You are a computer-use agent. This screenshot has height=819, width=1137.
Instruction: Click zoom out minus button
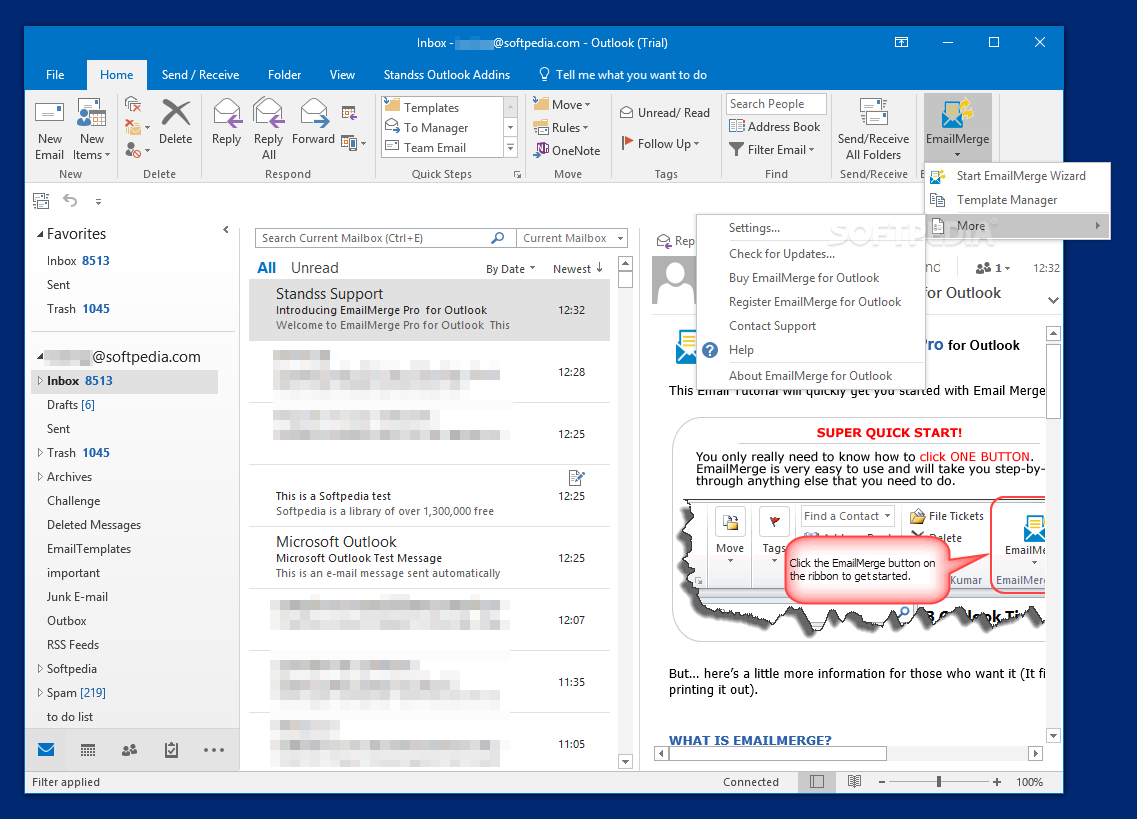coord(882,781)
